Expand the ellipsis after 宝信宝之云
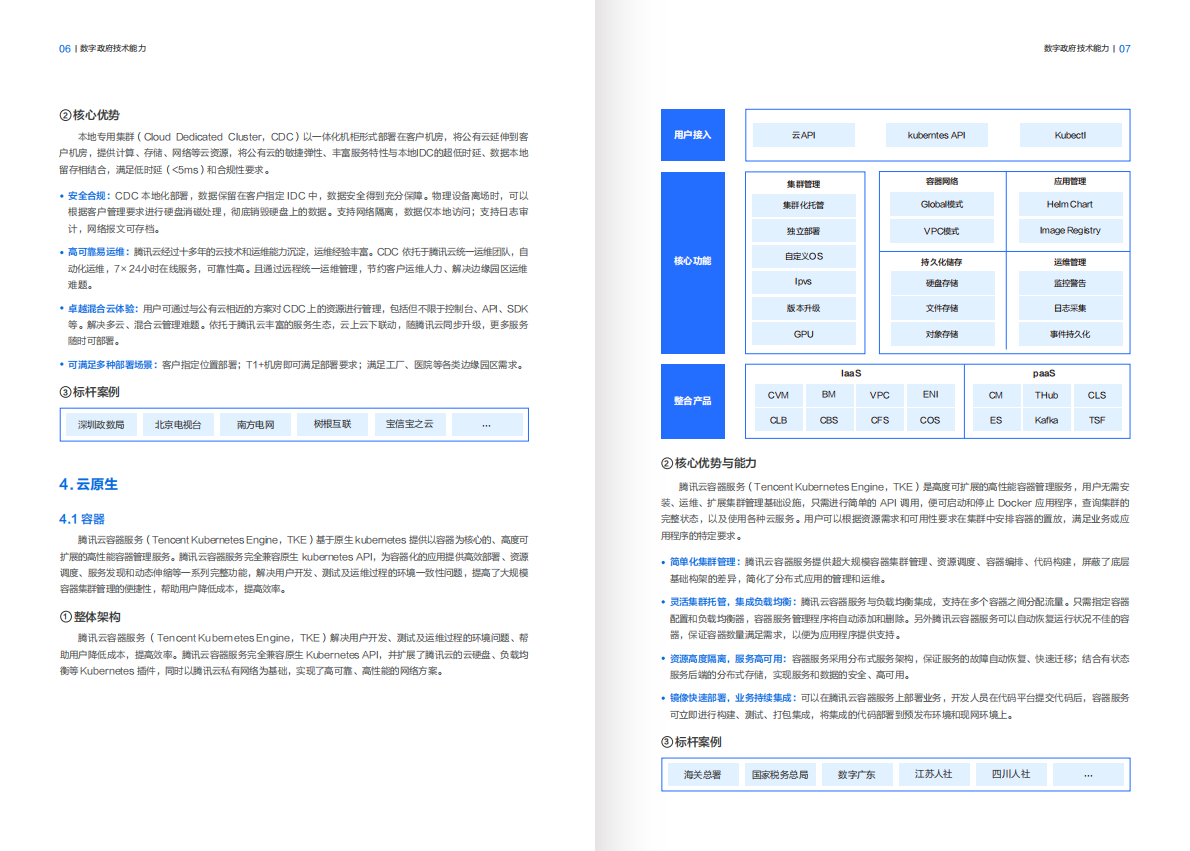This screenshot has height=851, width=1190. click(486, 424)
